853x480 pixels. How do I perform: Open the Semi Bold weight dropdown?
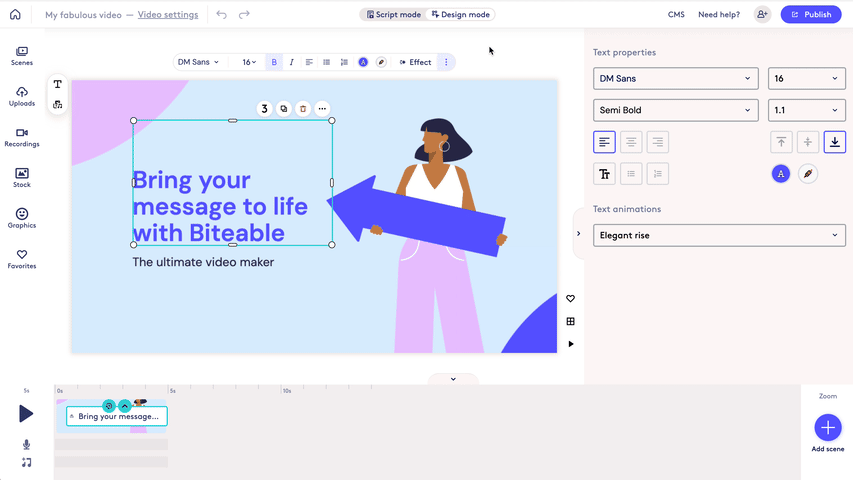[676, 110]
